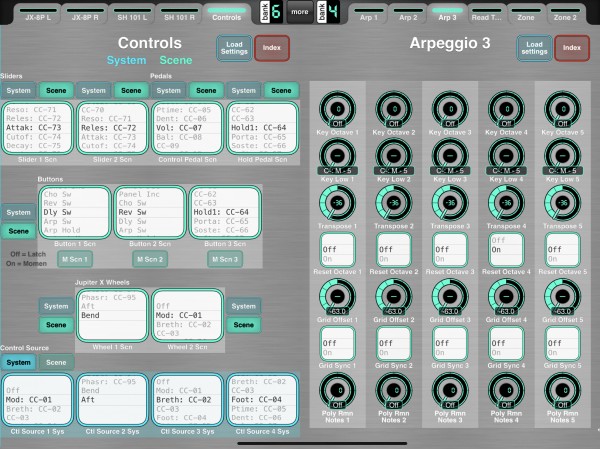Viewport: 600px width, 449px height.
Task: Adjust the Key Octave 1 knob
Action: click(x=338, y=110)
